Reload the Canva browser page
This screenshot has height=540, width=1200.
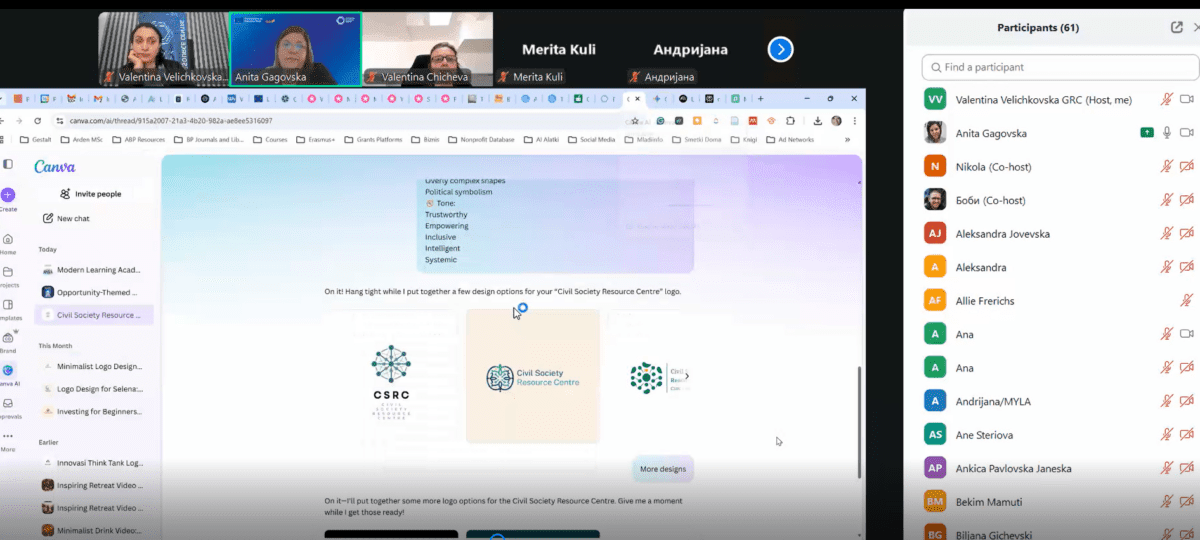tap(37, 120)
